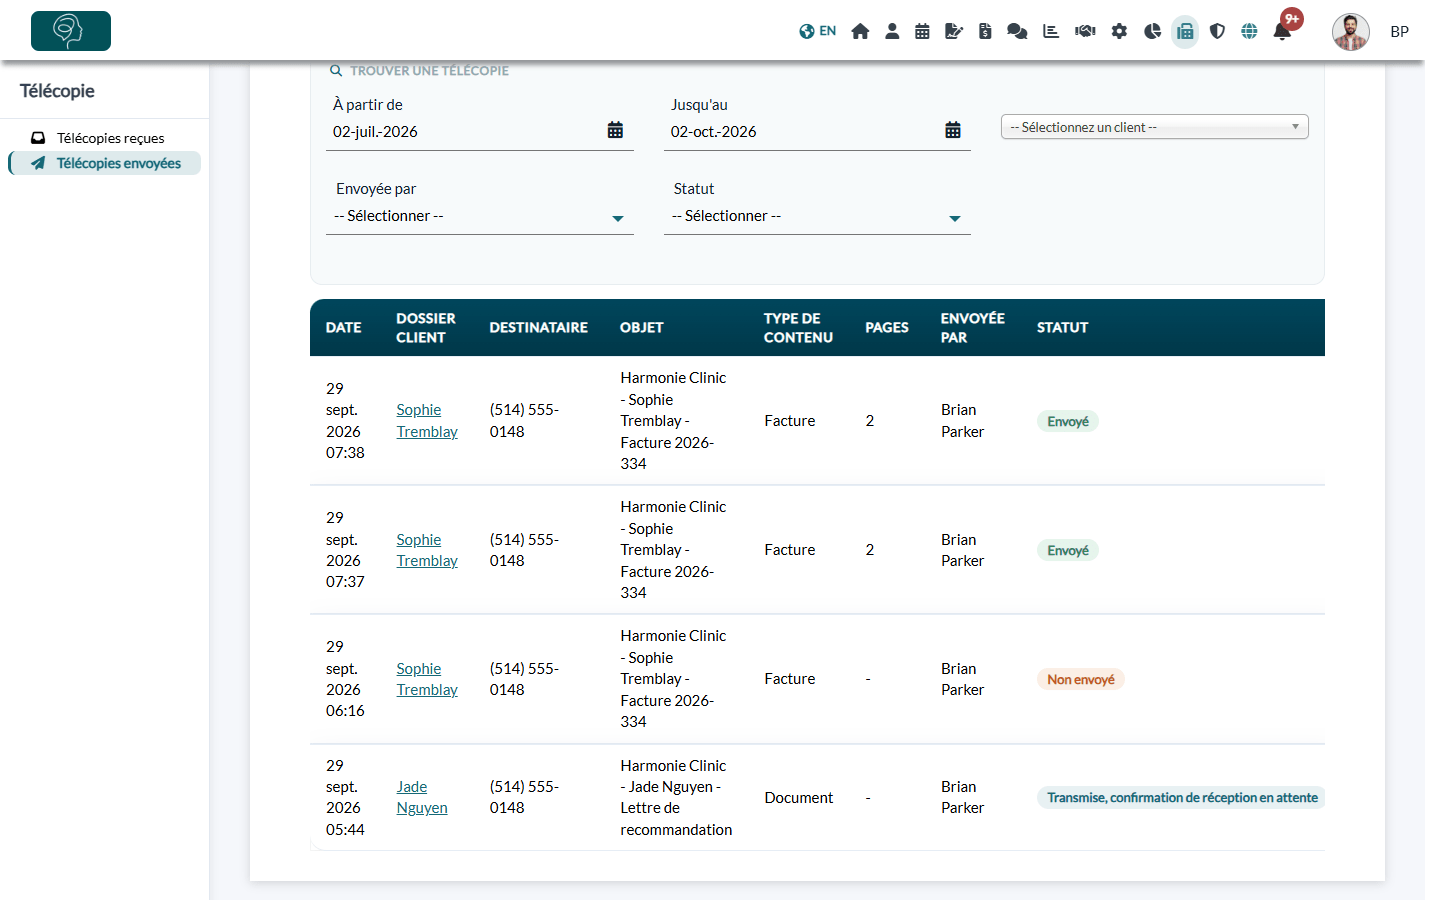Viewport: 1440px width, 900px height.
Task: Open the handshake icon
Action: [x=1085, y=31]
